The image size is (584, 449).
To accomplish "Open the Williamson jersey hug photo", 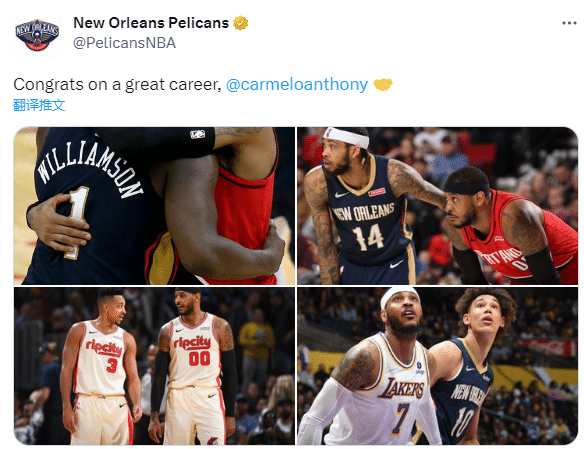I will [154, 206].
